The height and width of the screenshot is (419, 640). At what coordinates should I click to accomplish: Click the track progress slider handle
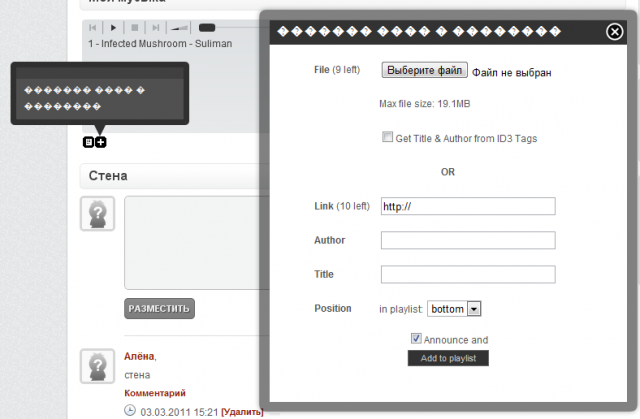207,28
